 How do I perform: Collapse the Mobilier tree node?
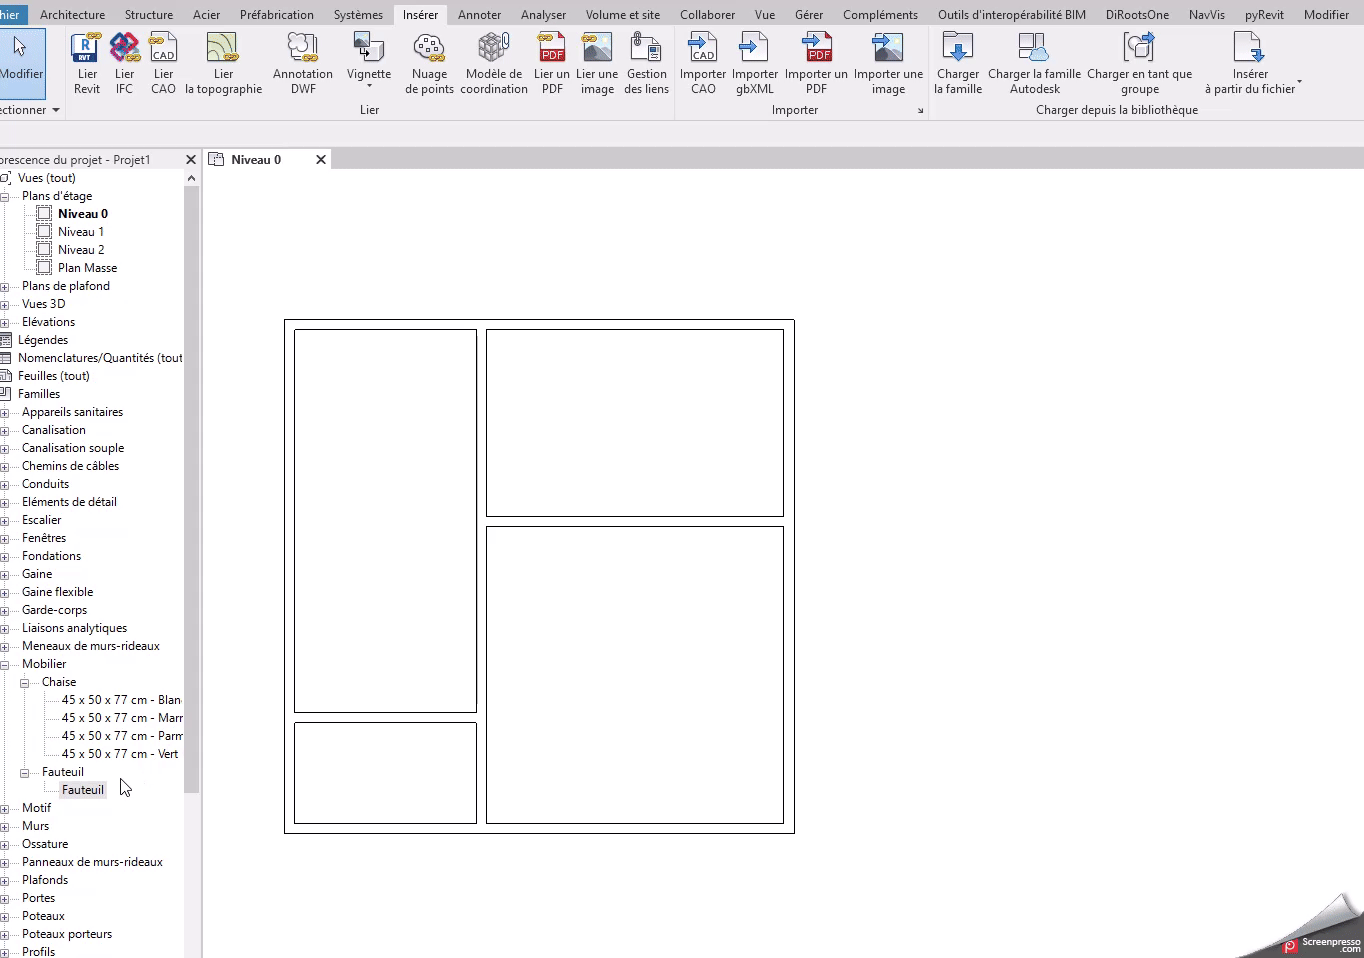pyautogui.click(x=5, y=665)
